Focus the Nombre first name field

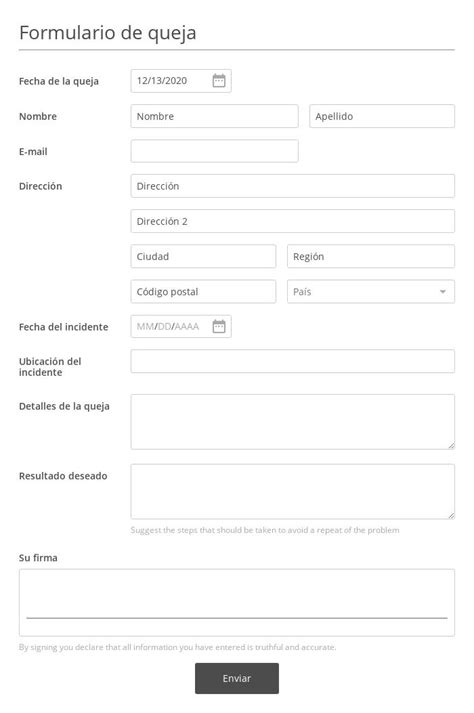[214, 116]
